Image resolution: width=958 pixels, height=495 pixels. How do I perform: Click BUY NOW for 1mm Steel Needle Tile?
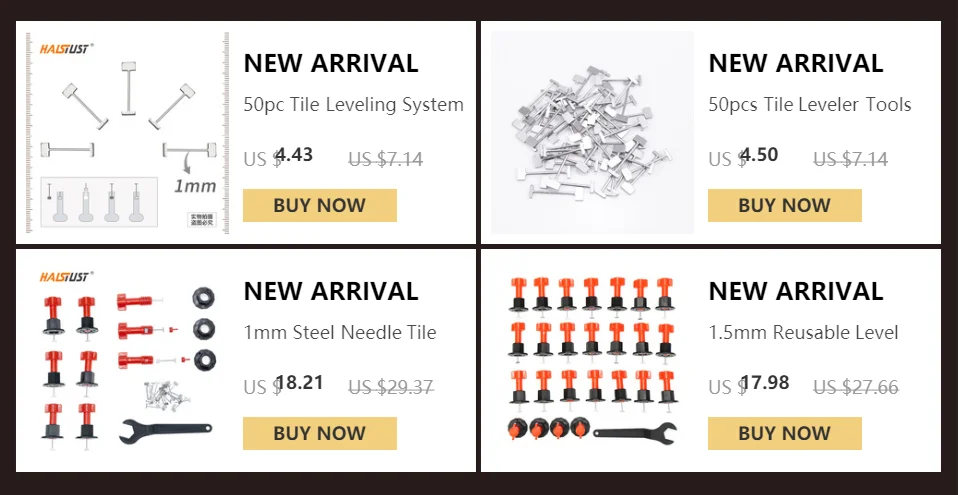[x=320, y=433]
